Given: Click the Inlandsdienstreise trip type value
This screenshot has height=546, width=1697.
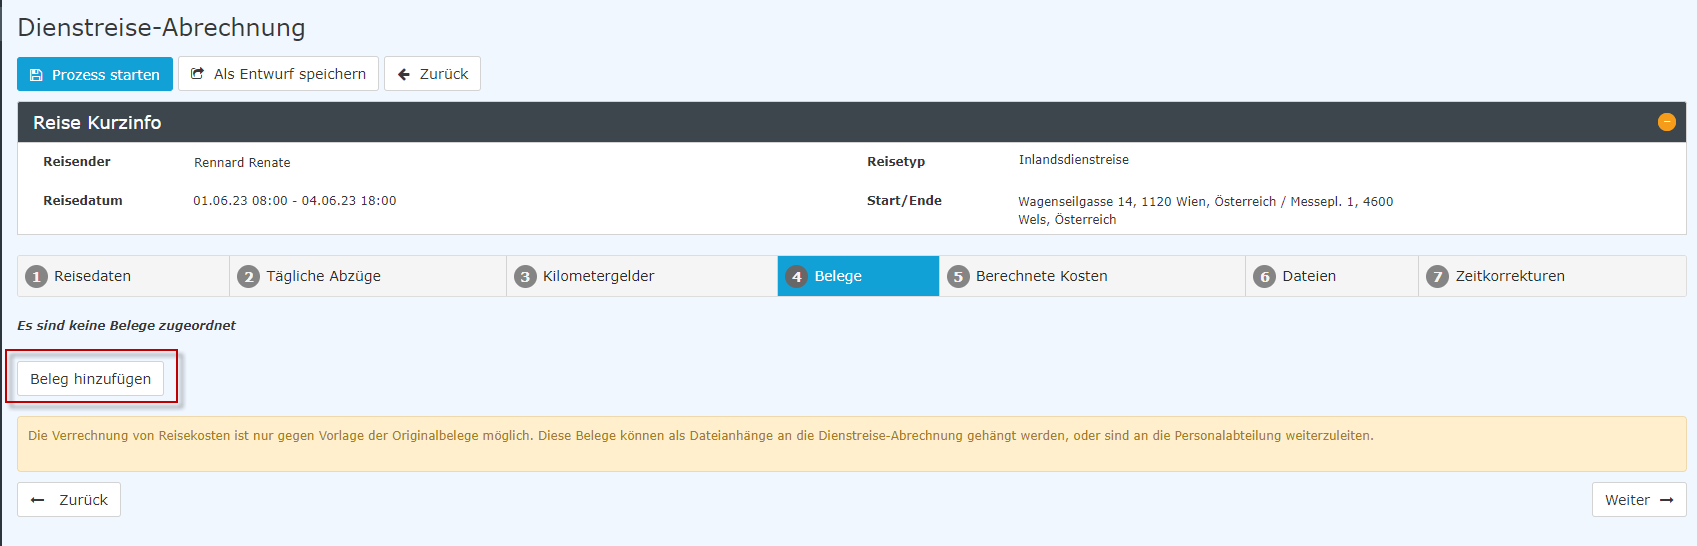Looking at the screenshot, I should coord(1074,160).
